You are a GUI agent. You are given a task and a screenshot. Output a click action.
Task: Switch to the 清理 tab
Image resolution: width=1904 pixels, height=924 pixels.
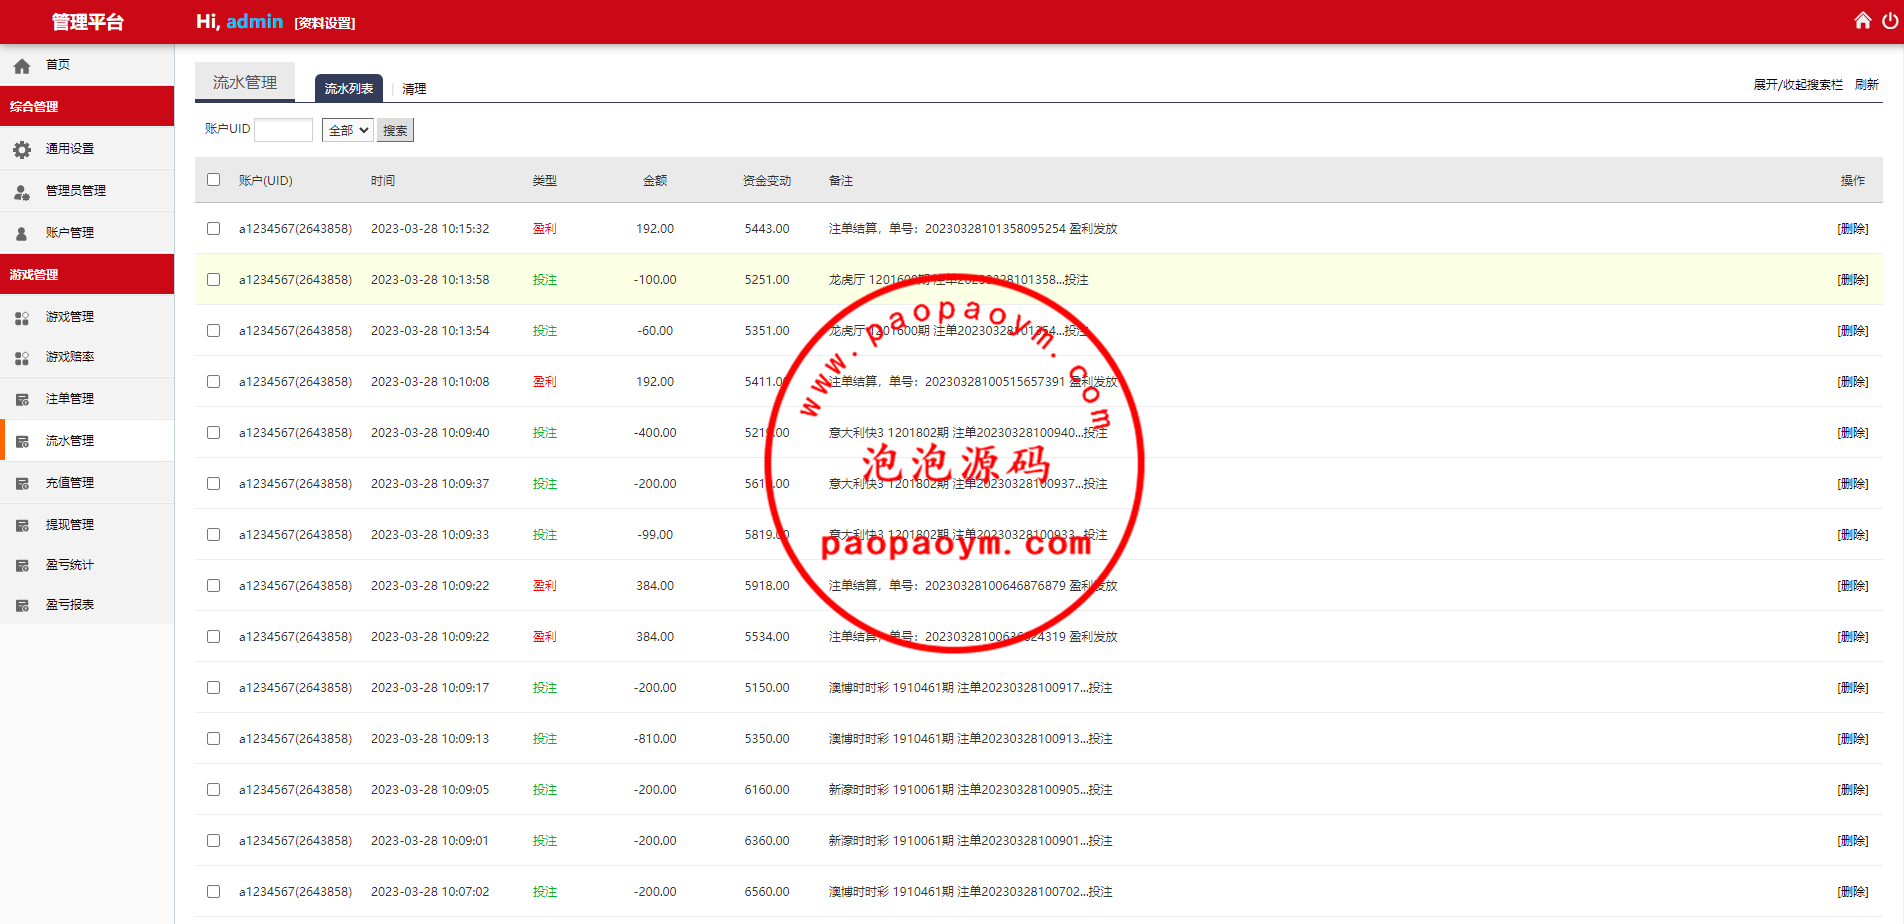pos(414,89)
